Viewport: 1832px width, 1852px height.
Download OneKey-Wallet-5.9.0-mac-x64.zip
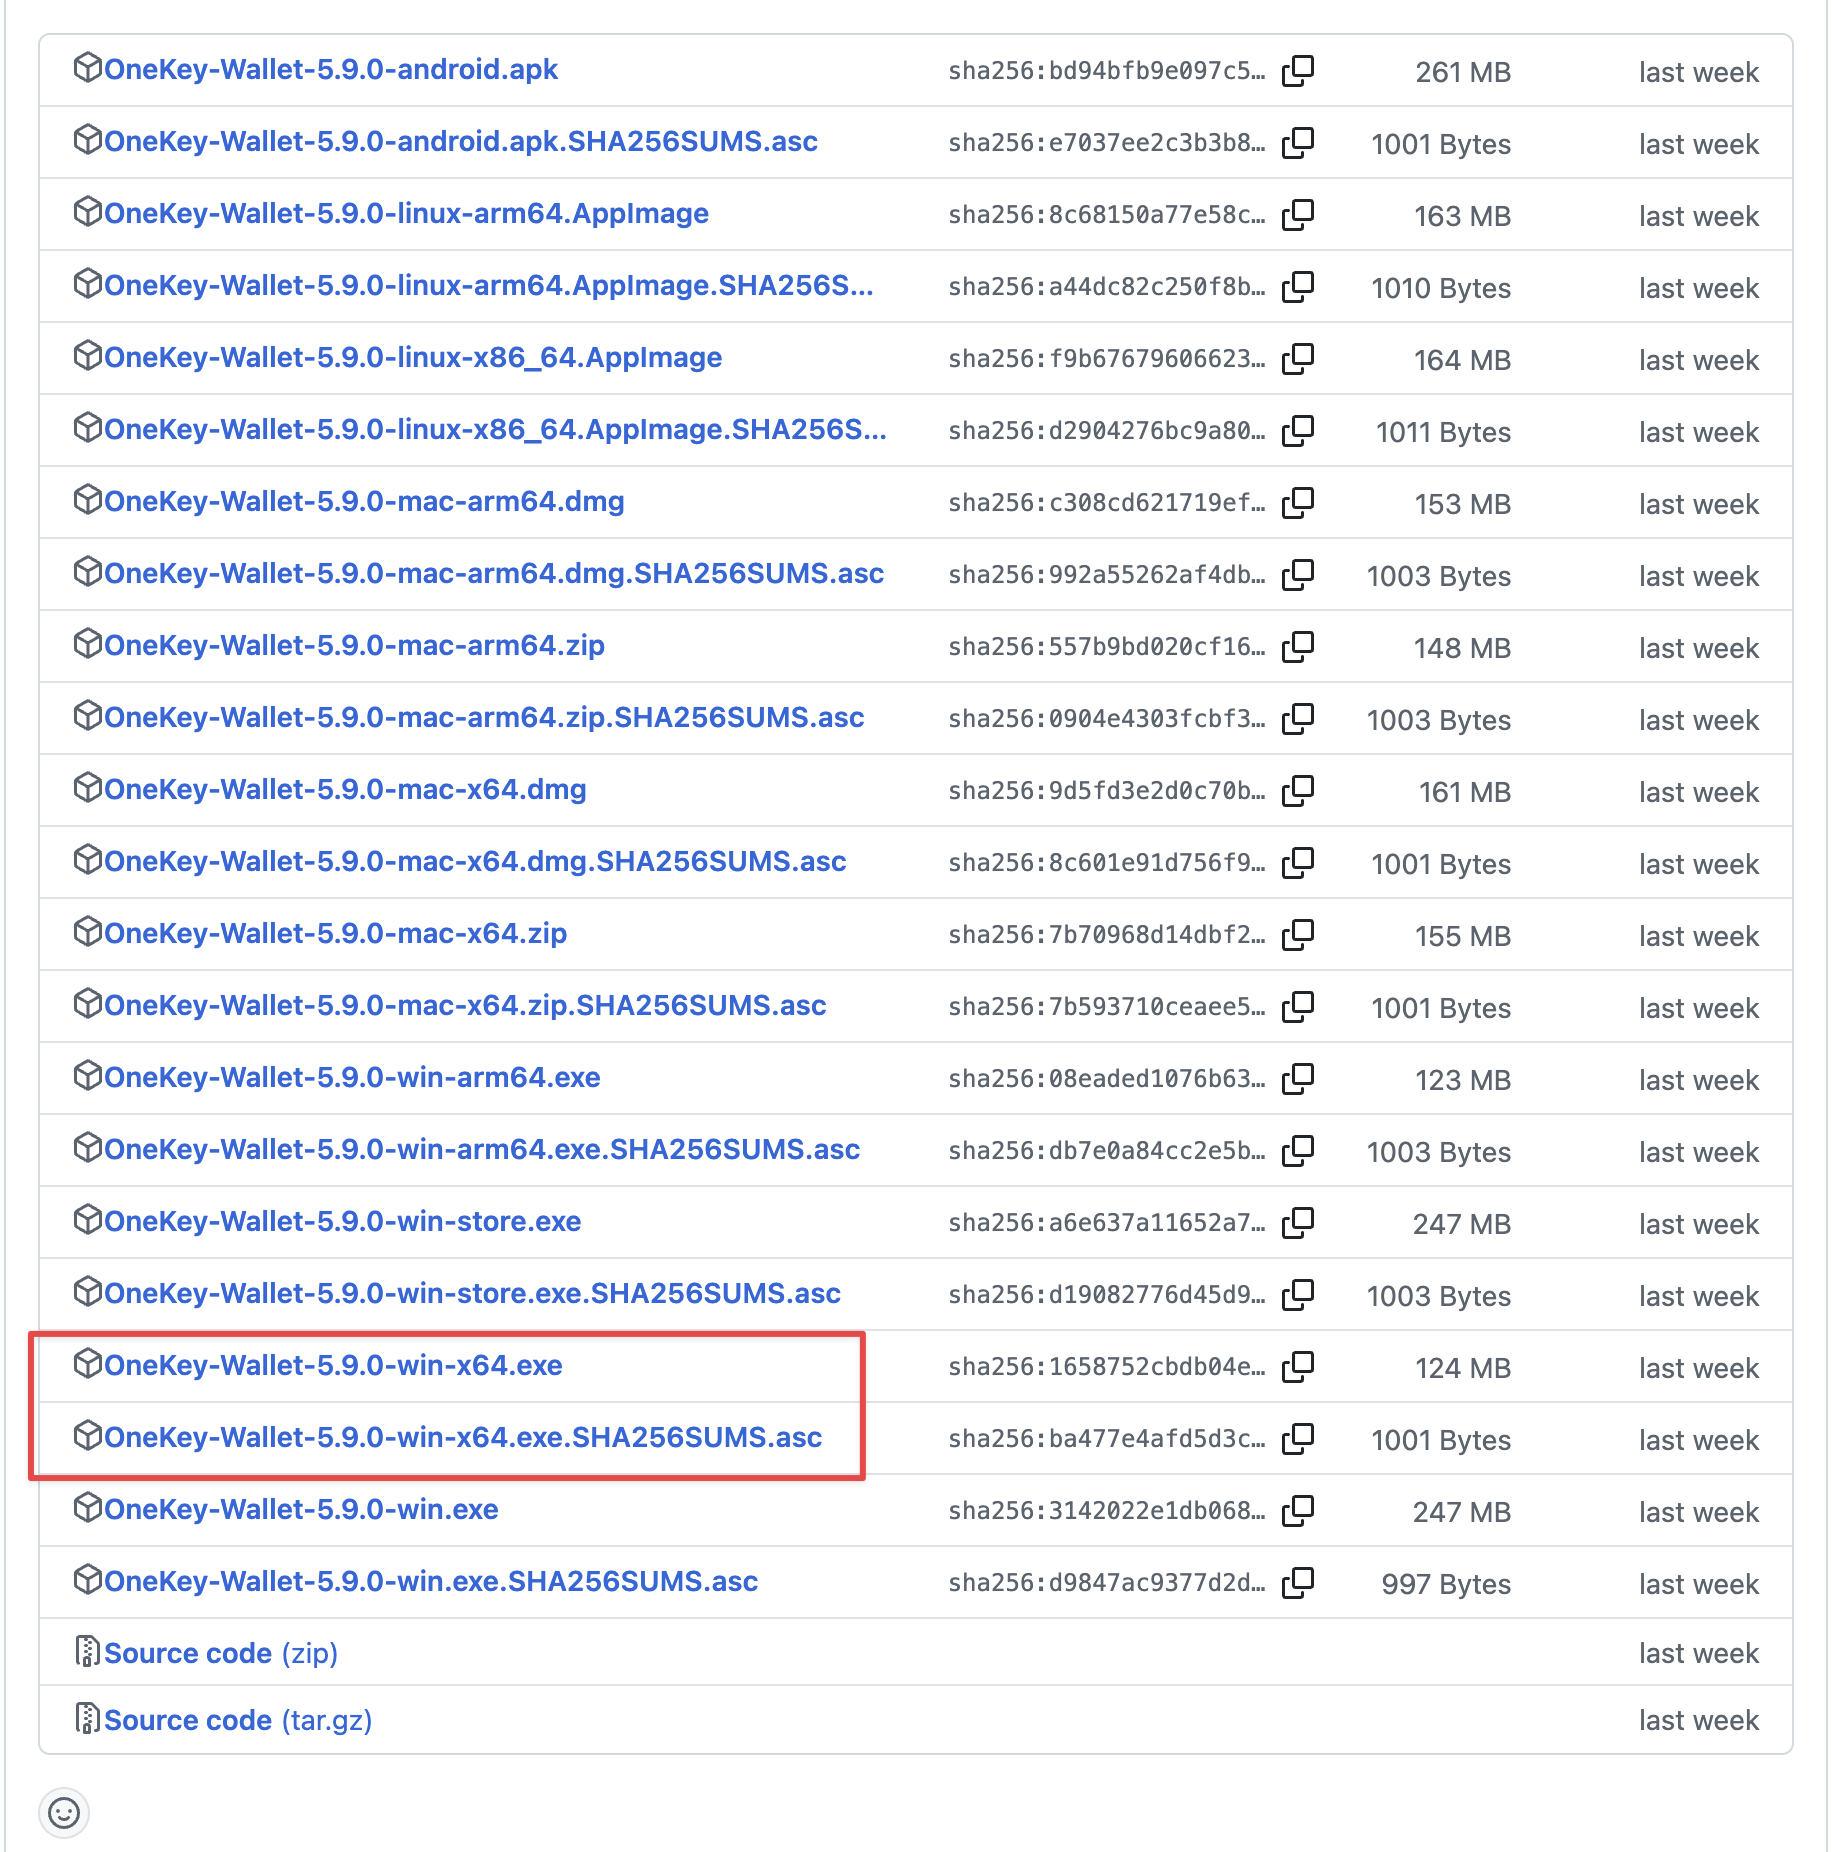tap(336, 934)
